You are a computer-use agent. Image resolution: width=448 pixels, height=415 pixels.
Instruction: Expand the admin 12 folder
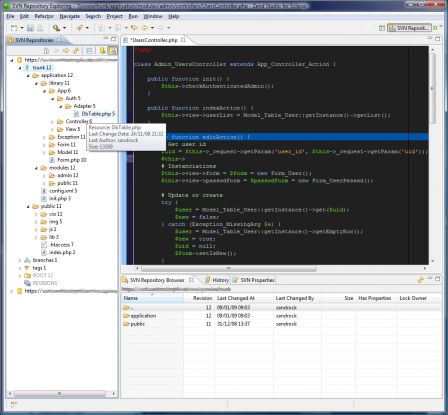pyautogui.click(x=44, y=175)
